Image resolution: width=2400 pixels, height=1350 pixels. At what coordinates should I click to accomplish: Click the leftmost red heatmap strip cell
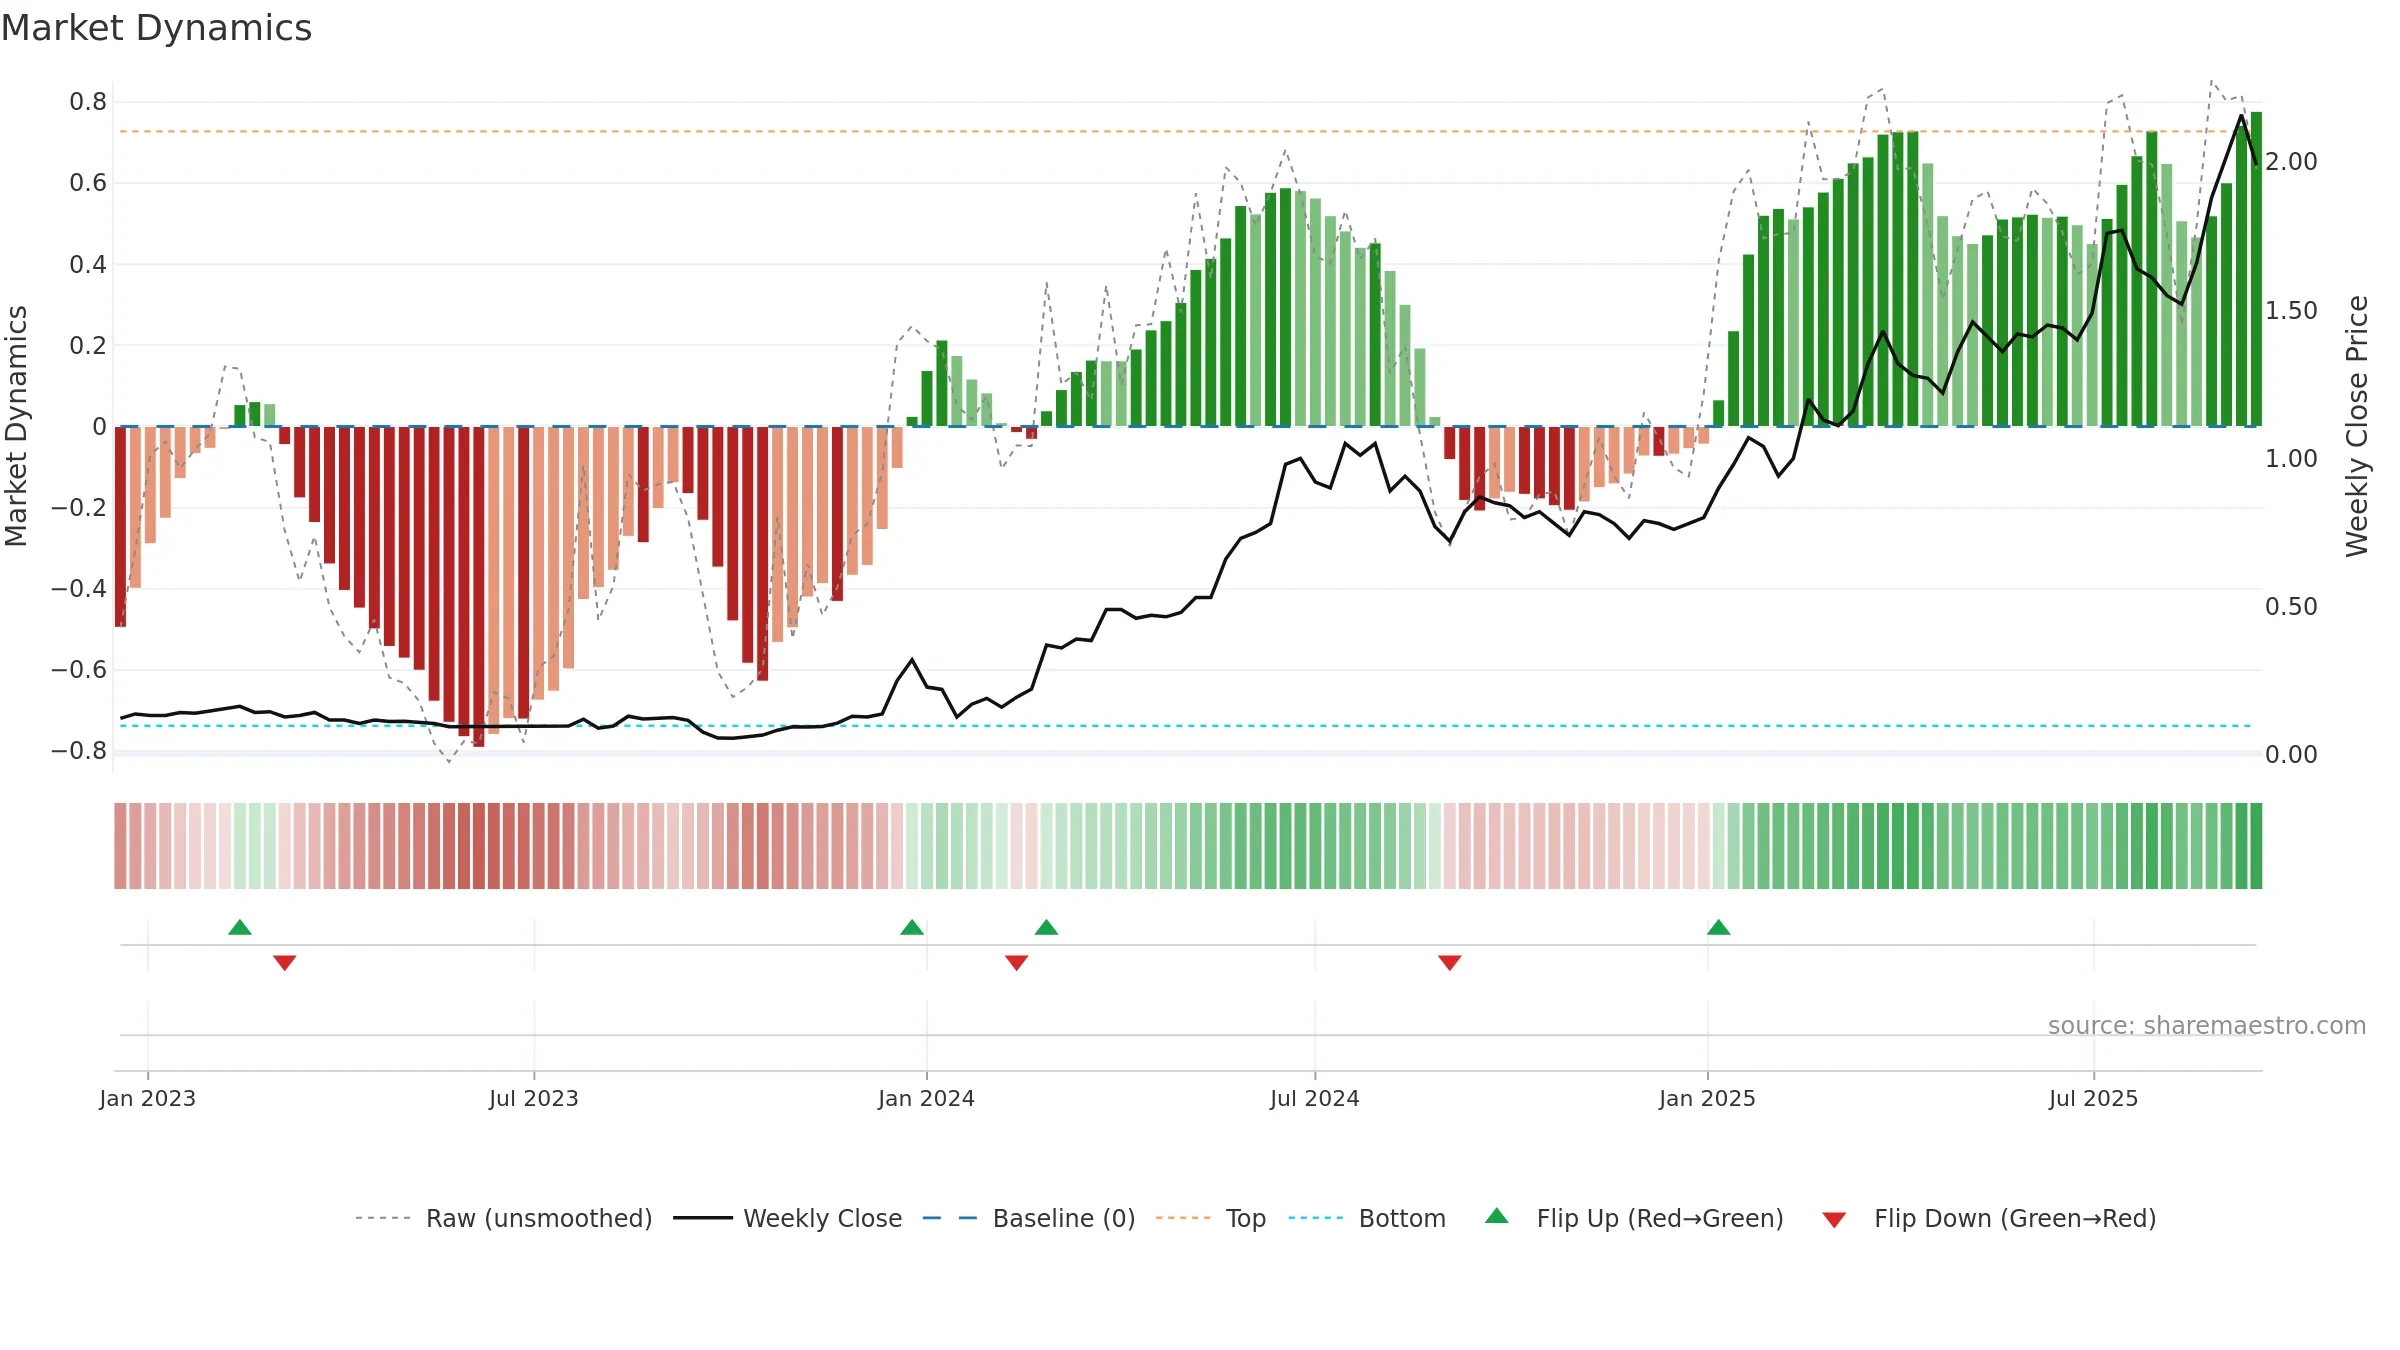coord(120,846)
